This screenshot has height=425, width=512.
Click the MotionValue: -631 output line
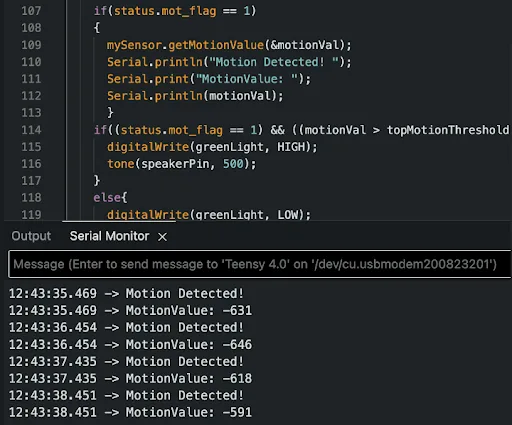[130, 310]
